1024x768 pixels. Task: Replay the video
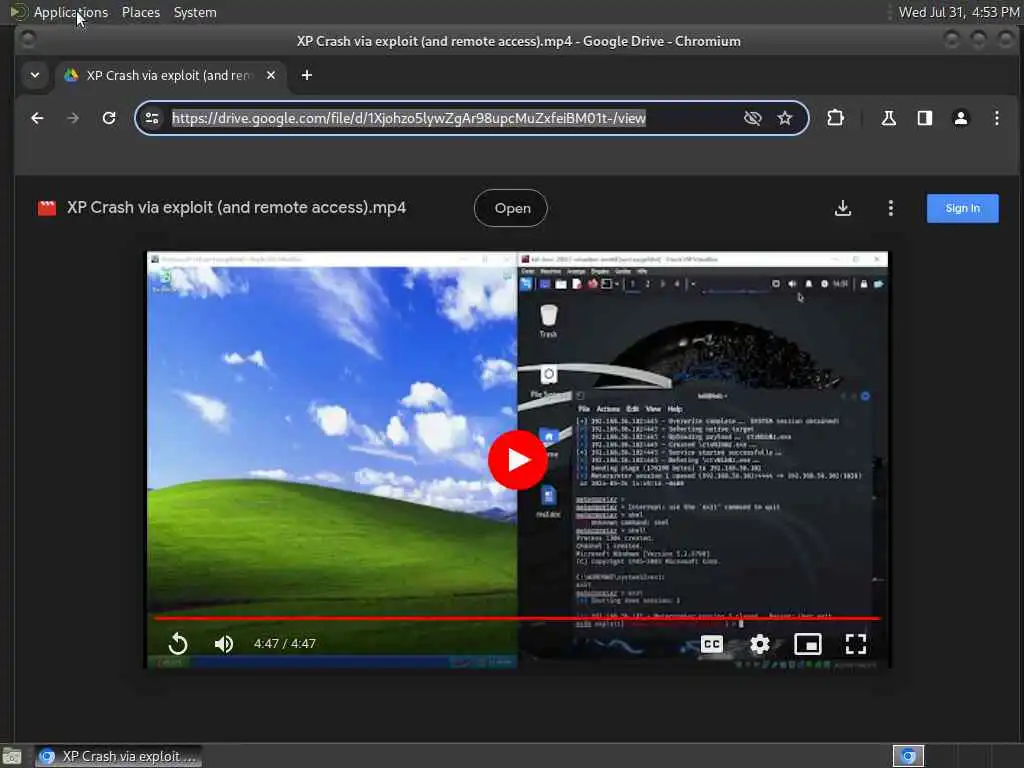click(x=178, y=644)
